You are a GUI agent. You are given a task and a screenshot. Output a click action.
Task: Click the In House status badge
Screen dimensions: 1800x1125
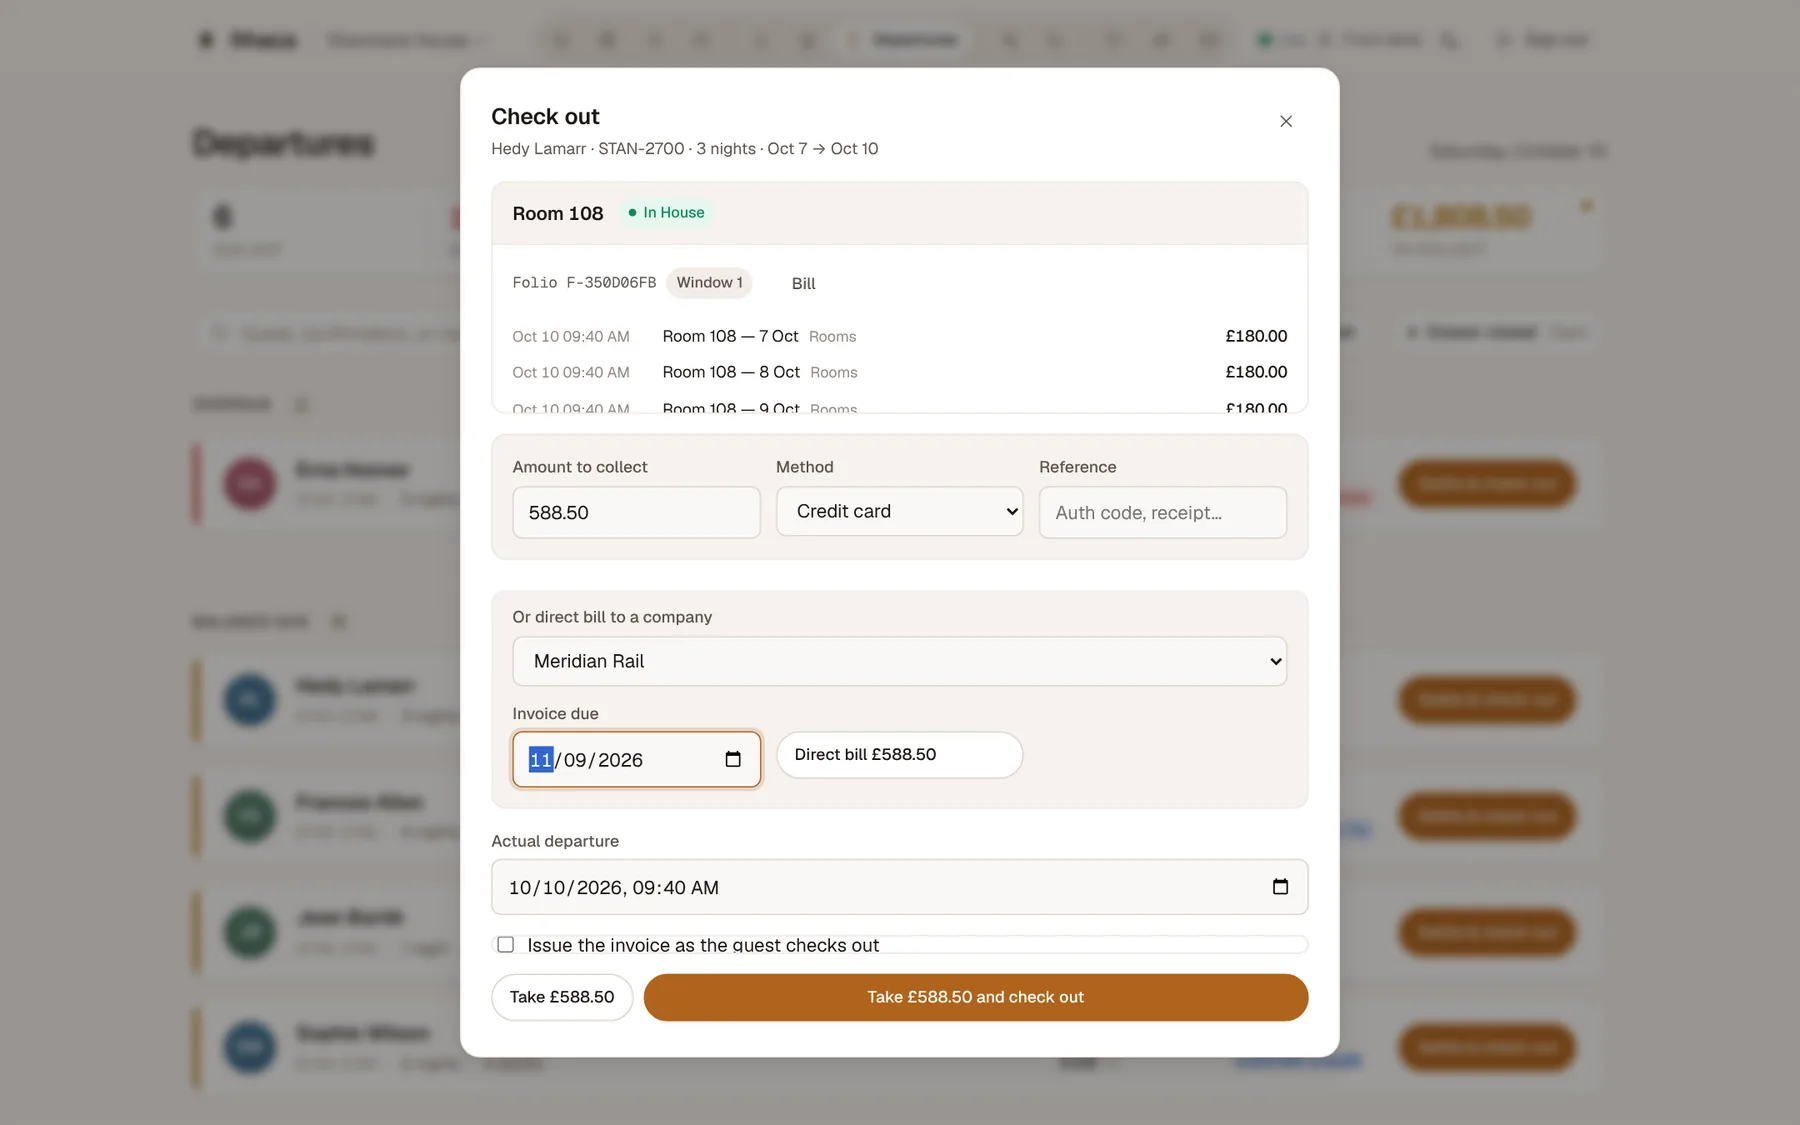click(666, 213)
